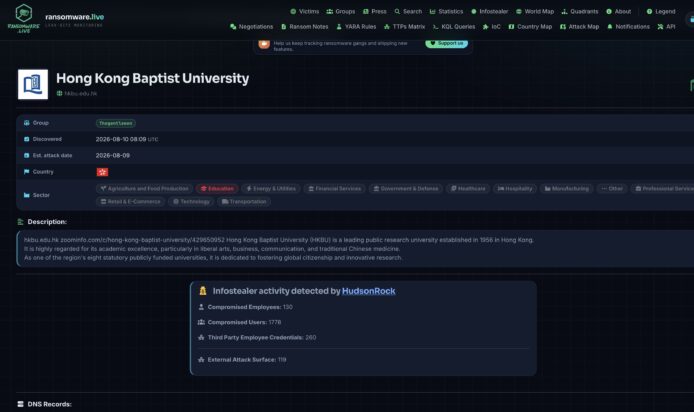
Task: Open the Groups page
Action: point(340,12)
